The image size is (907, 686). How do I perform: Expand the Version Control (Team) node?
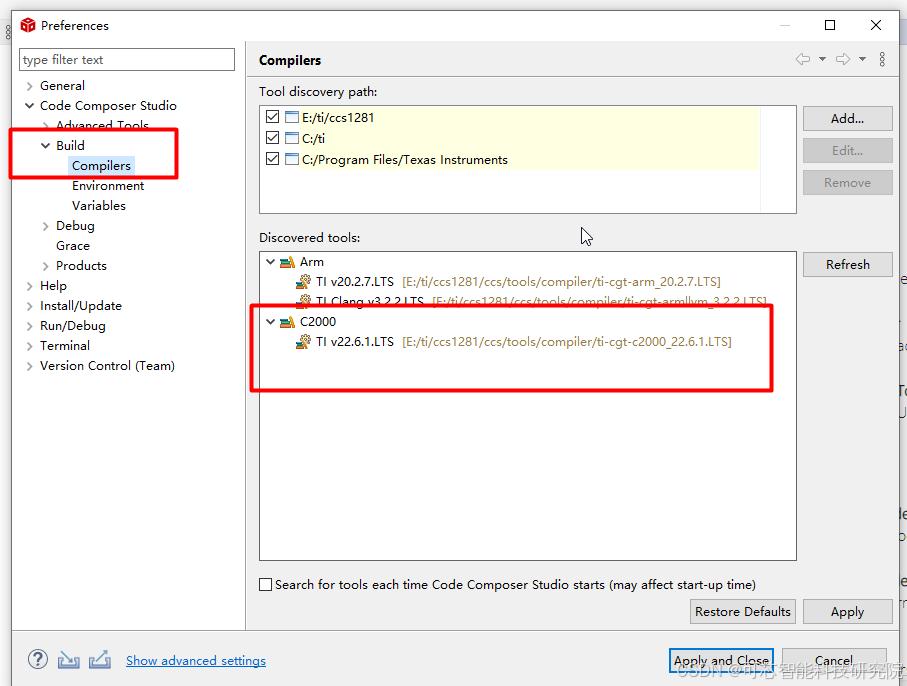pyautogui.click(x=30, y=366)
